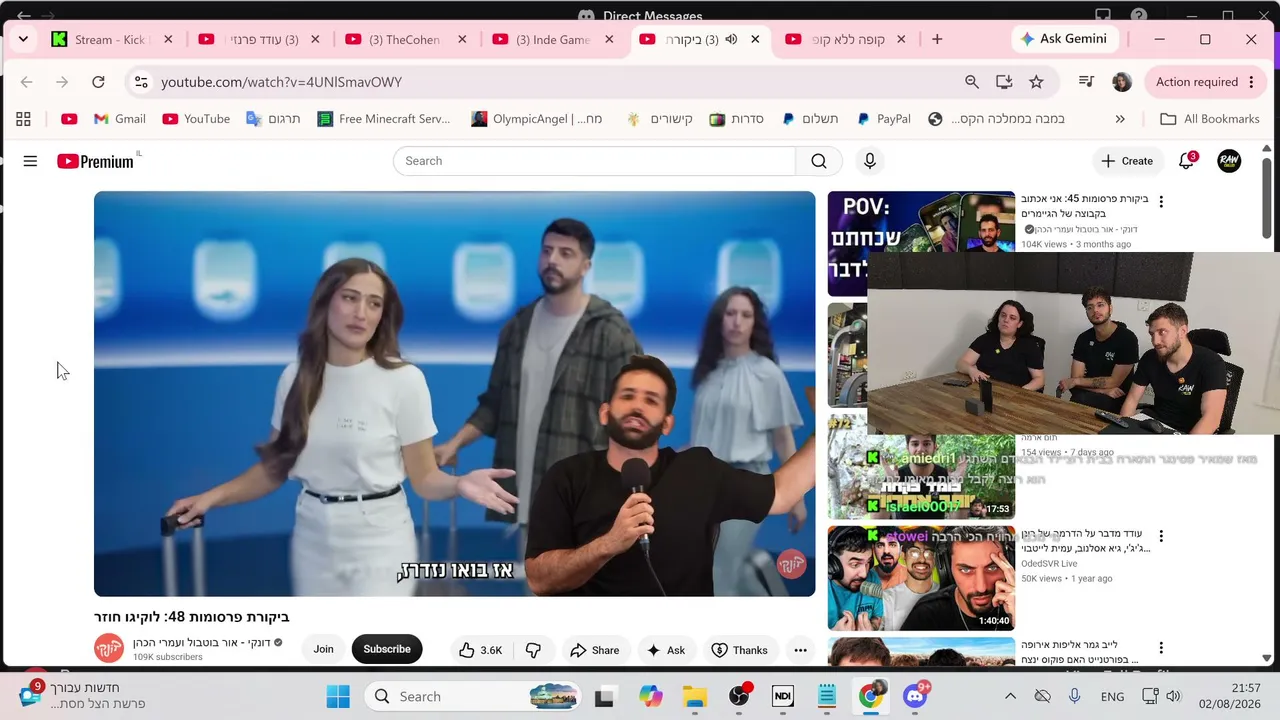Screen dimensions: 1280x720
Task: Open Discord from the taskbar
Action: [x=915, y=697]
